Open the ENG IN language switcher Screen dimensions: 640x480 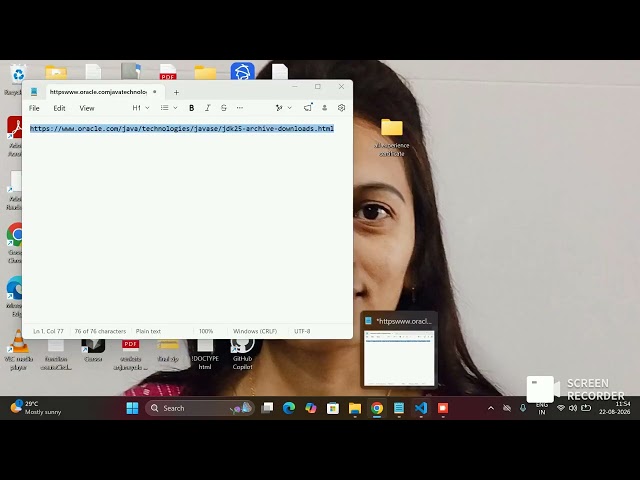(x=542, y=408)
